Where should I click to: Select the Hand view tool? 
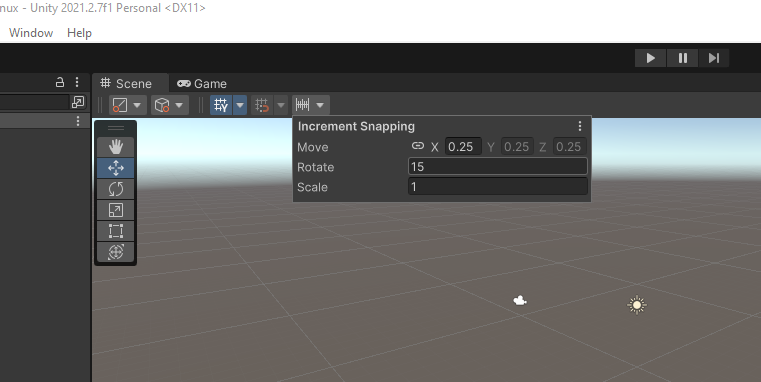pyautogui.click(x=116, y=147)
